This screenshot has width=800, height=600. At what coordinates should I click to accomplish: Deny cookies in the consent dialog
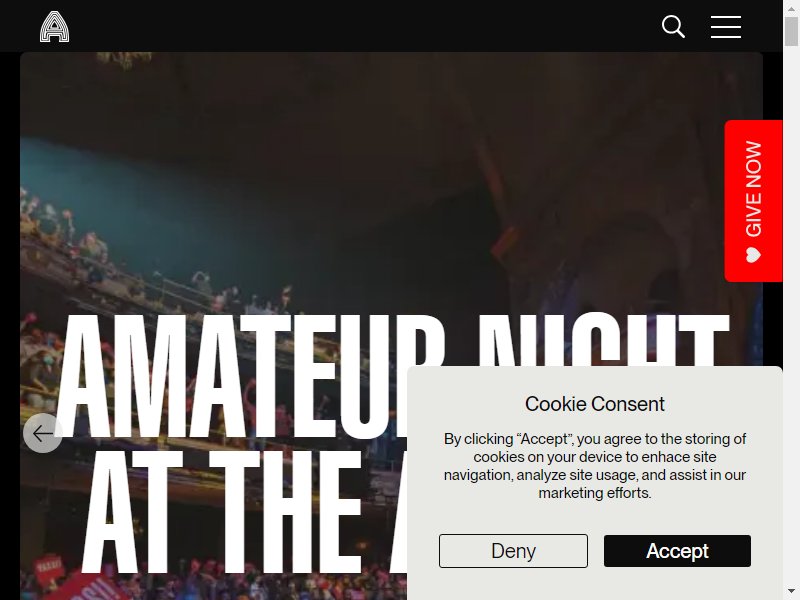click(x=513, y=551)
